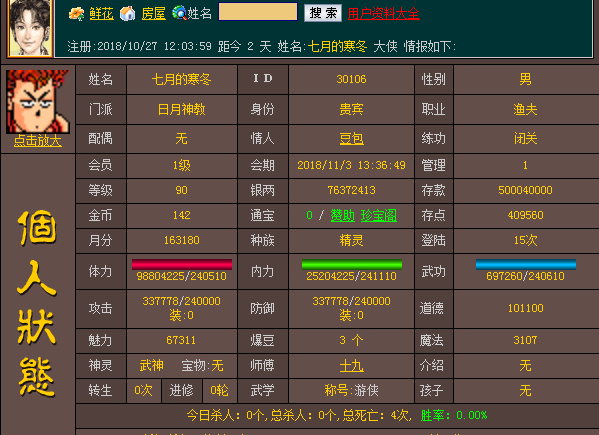
Task: Select the 存点 value 409560
Action: (x=526, y=215)
